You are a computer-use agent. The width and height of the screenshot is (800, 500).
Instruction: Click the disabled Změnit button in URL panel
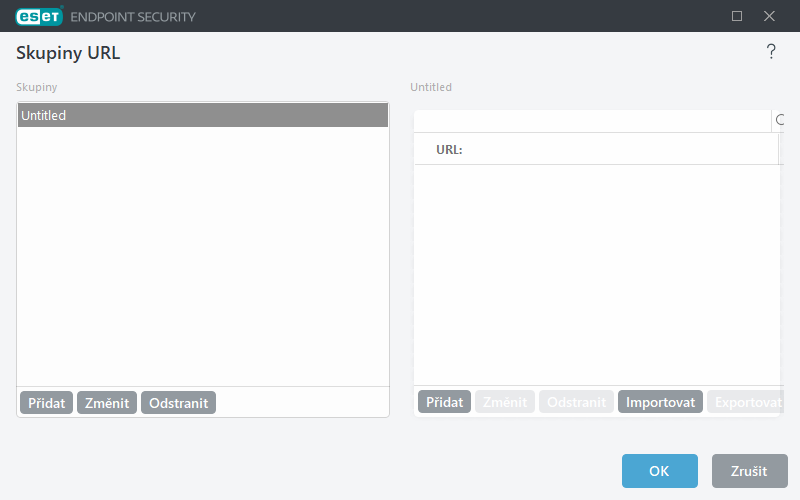pyautogui.click(x=505, y=402)
